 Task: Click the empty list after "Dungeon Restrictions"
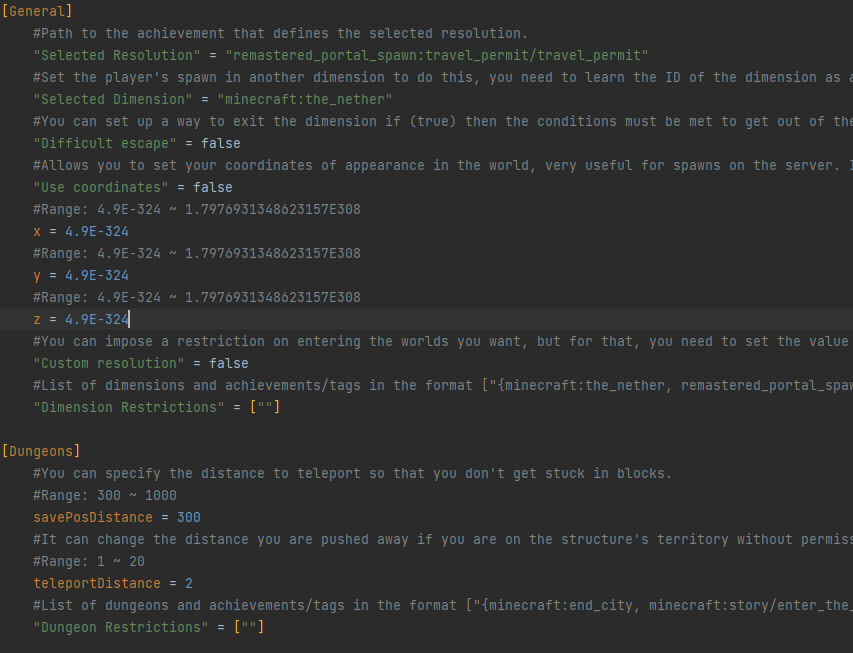tap(248, 627)
